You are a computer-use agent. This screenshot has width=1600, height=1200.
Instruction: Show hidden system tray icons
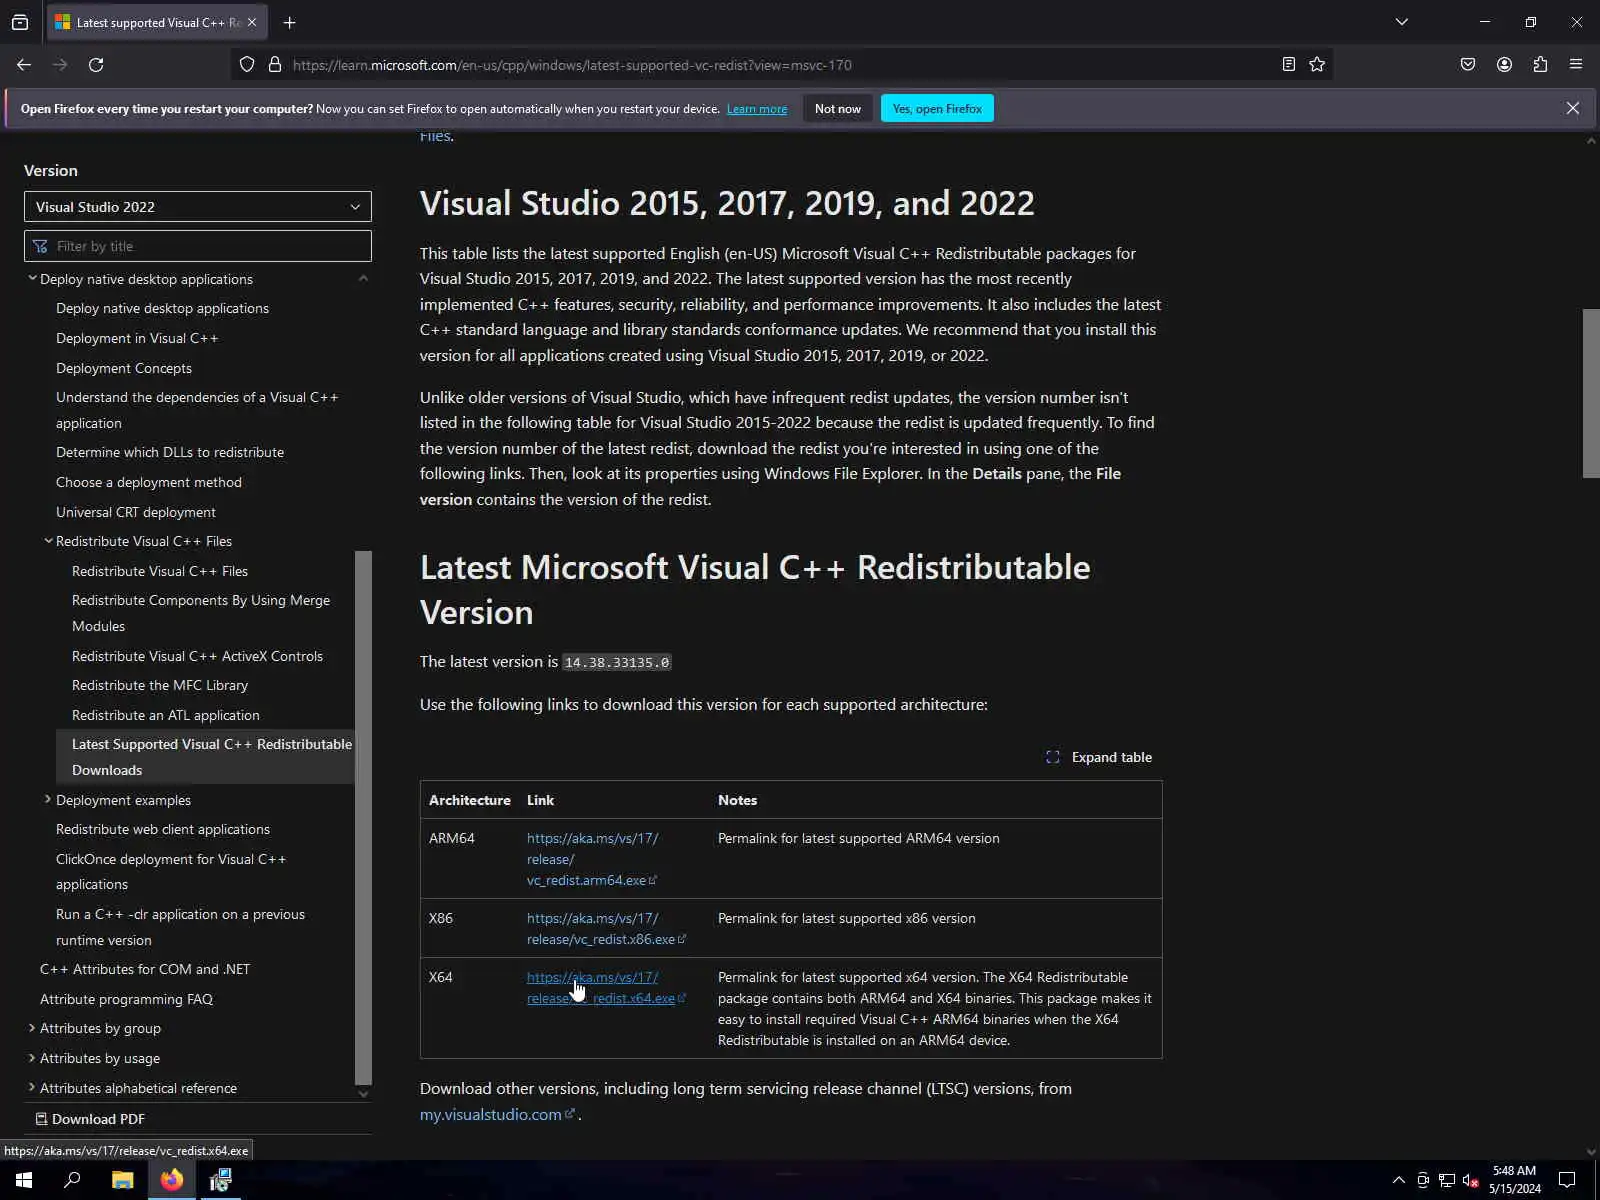click(1398, 1180)
